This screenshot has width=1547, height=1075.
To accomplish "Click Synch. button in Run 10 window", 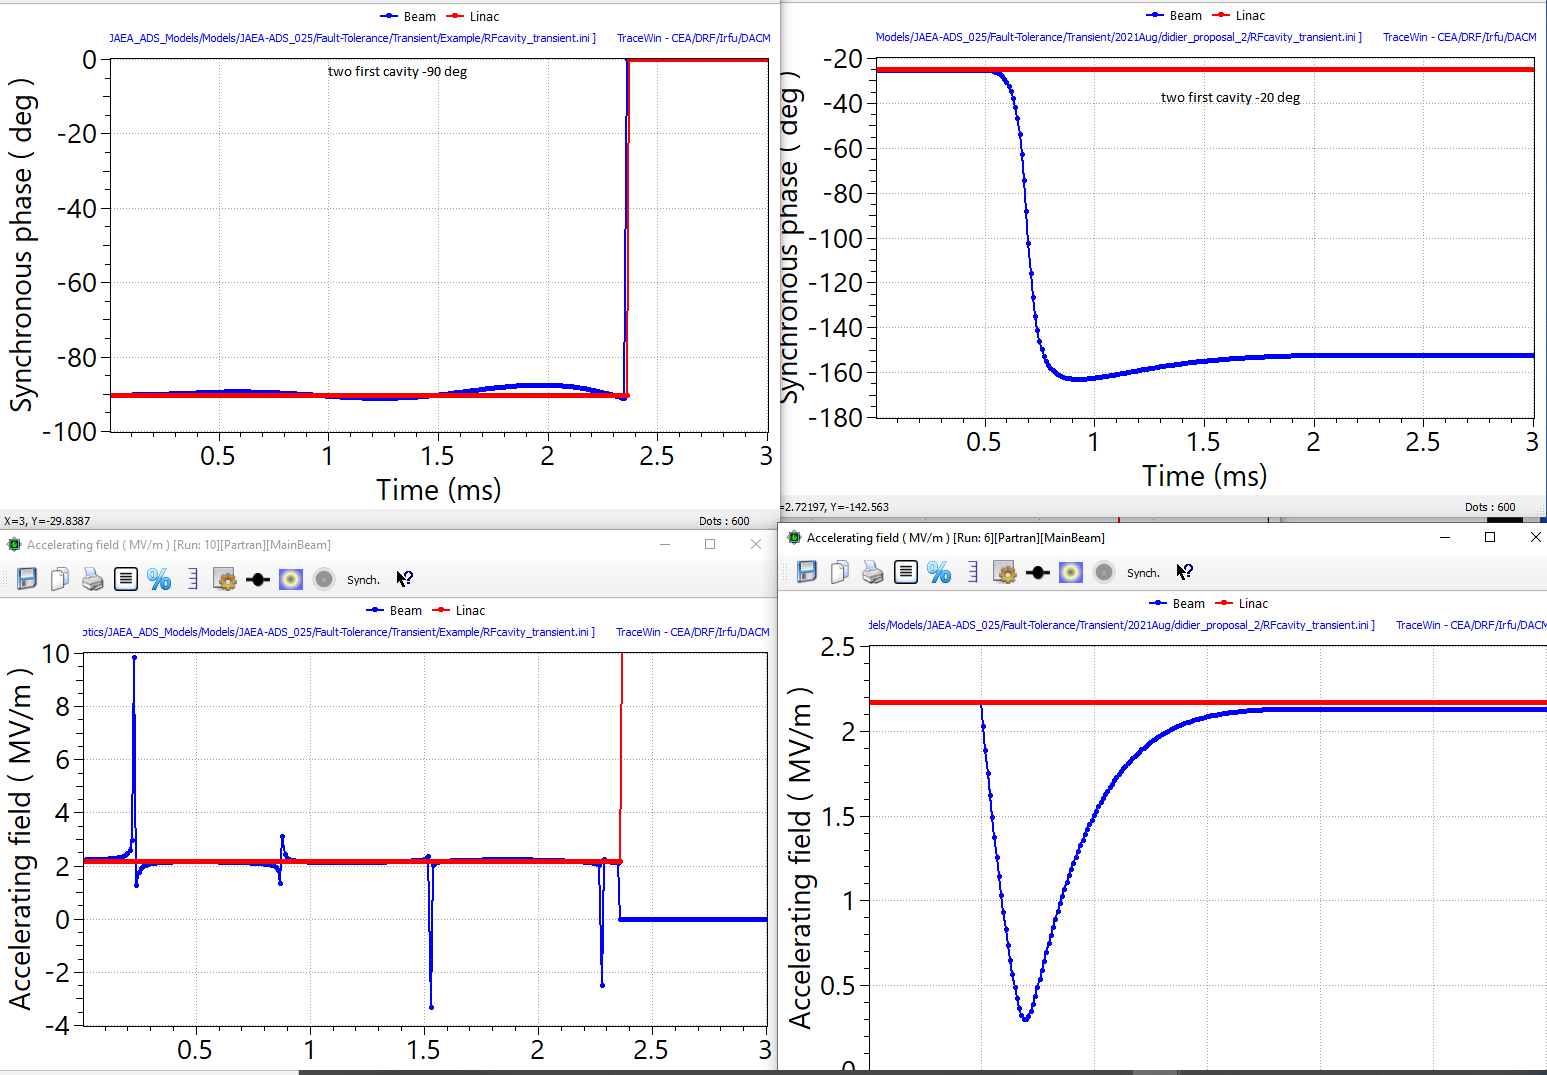I will 363,580.
